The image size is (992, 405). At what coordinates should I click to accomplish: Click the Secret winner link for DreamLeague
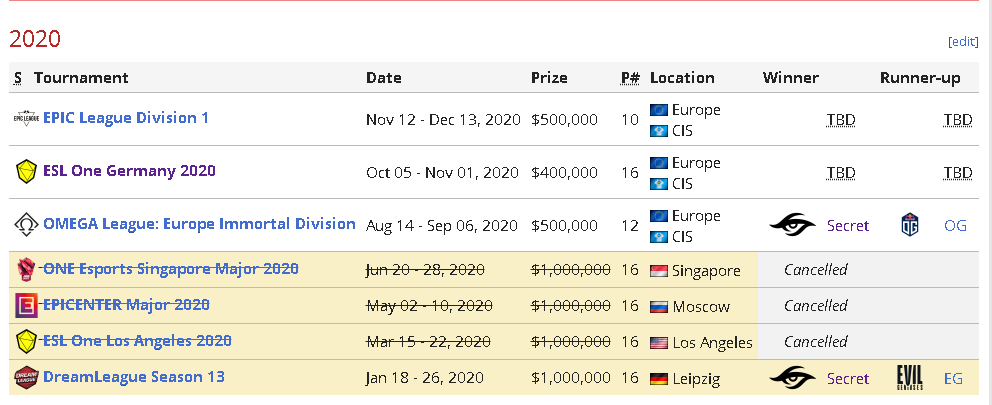pos(847,378)
